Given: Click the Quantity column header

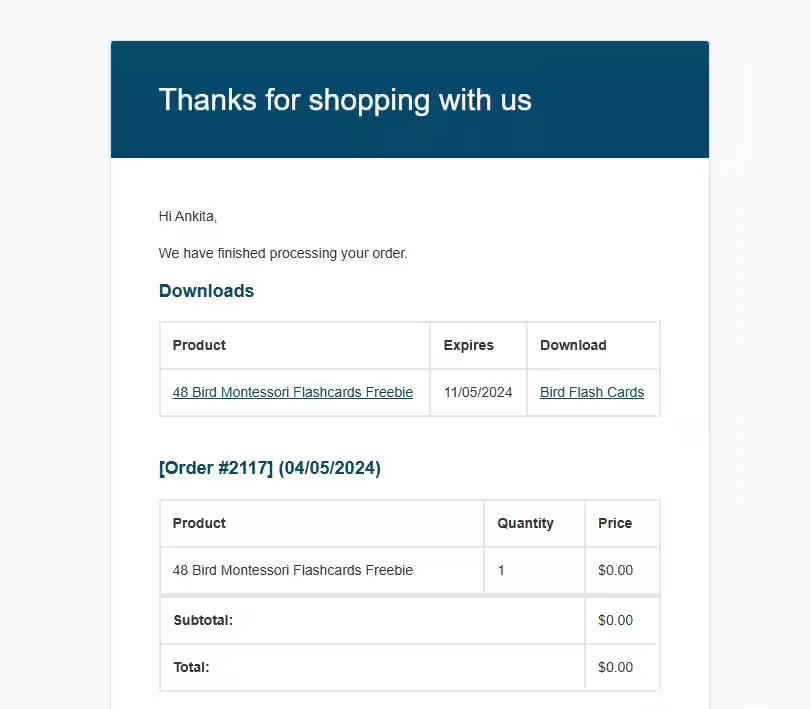Looking at the screenshot, I should point(525,523).
